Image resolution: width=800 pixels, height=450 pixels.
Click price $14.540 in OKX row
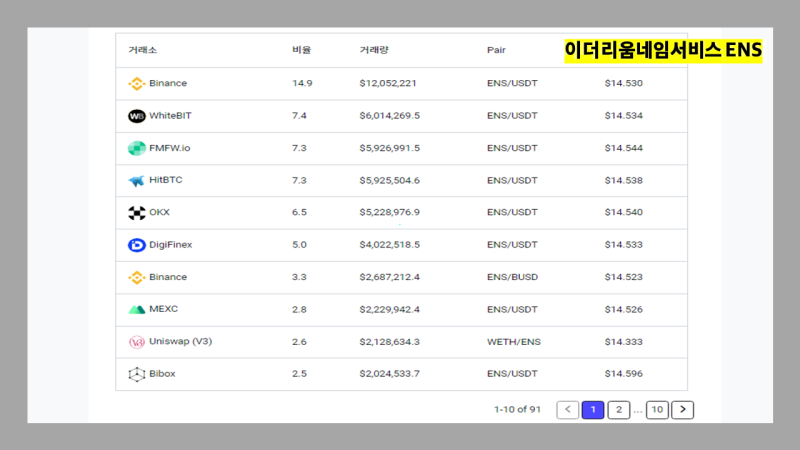[x=623, y=212]
